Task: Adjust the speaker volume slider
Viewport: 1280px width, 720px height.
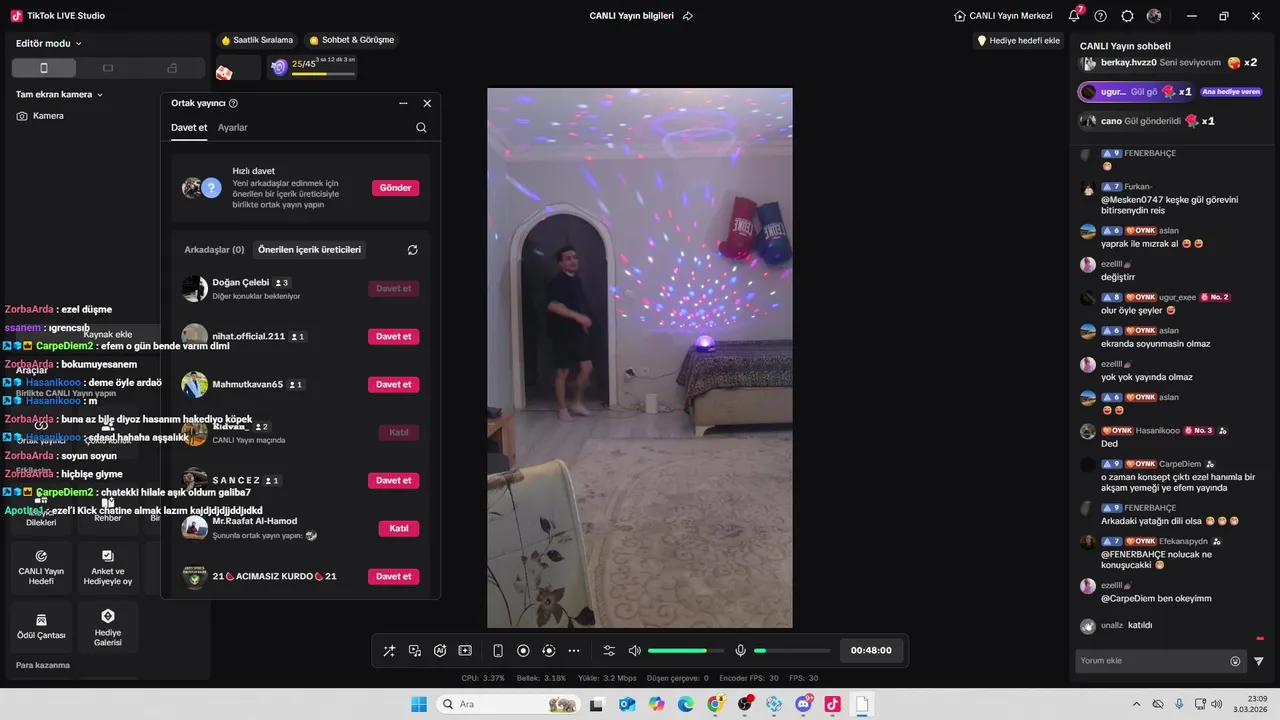Action: (x=686, y=651)
